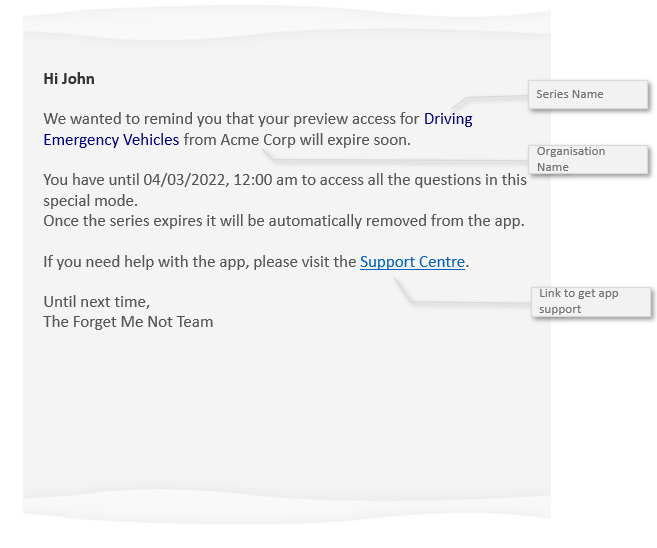657x548 pixels.
Task: Select the Organisation Name callout box
Action: click(x=588, y=159)
